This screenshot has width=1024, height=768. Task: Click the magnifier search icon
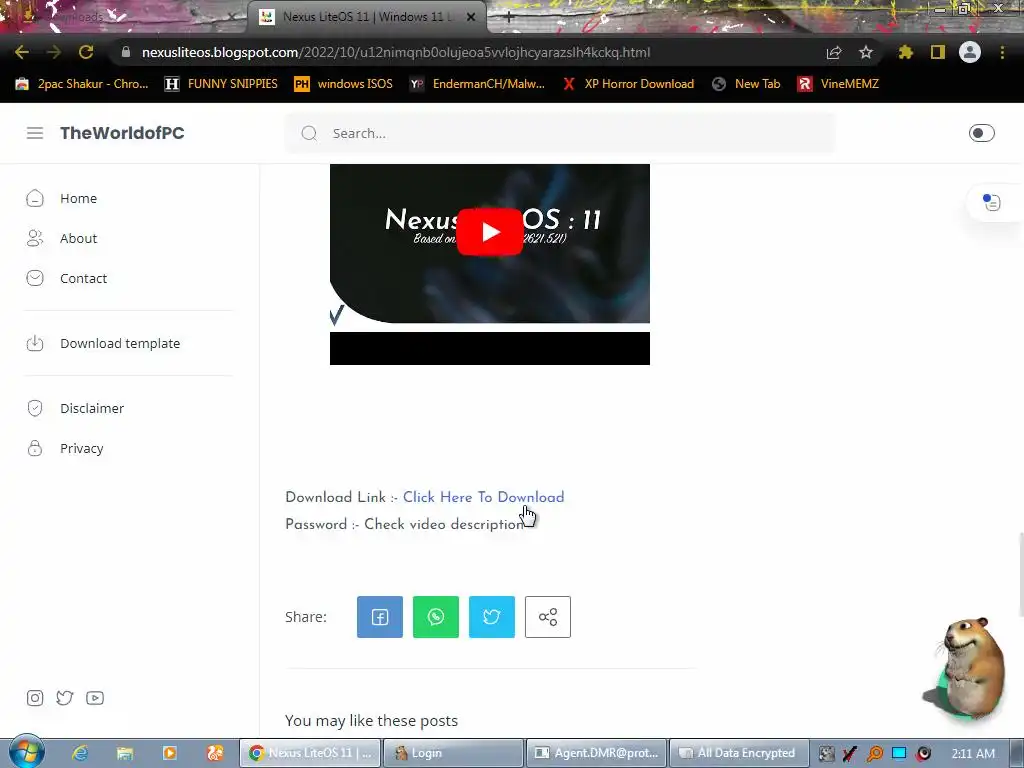309,133
